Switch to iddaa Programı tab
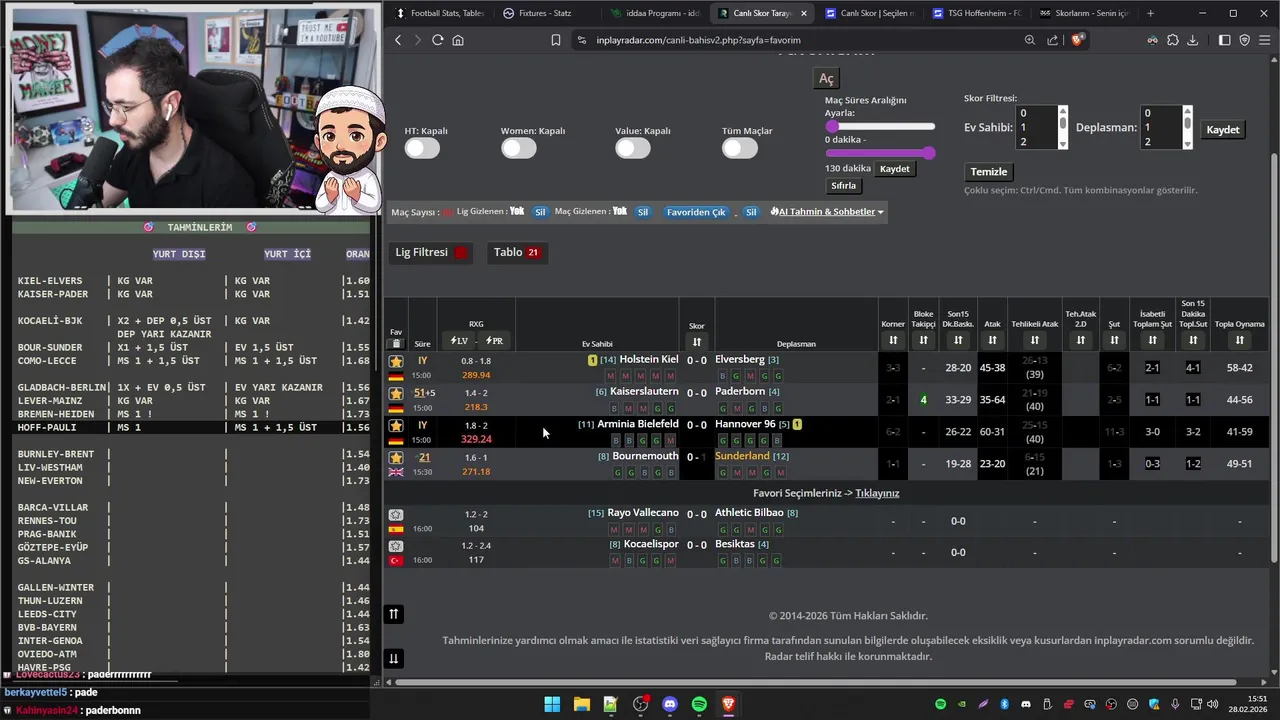This screenshot has width=1280, height=720. [654, 13]
